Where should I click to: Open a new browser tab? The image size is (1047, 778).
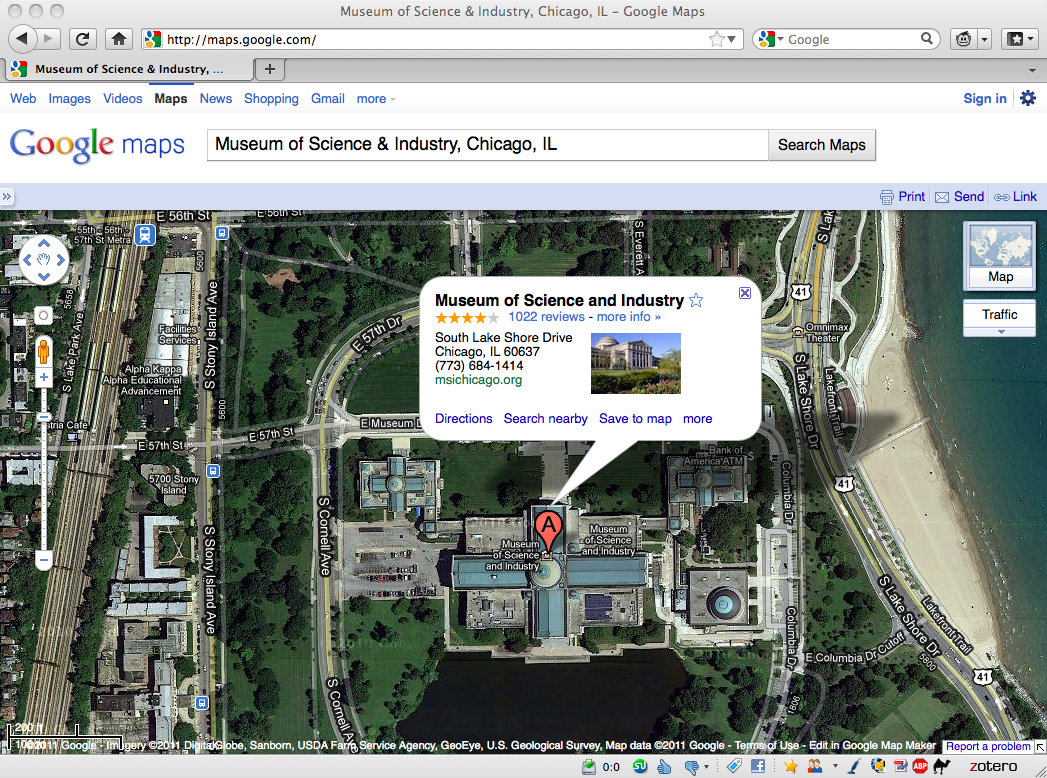[x=270, y=69]
